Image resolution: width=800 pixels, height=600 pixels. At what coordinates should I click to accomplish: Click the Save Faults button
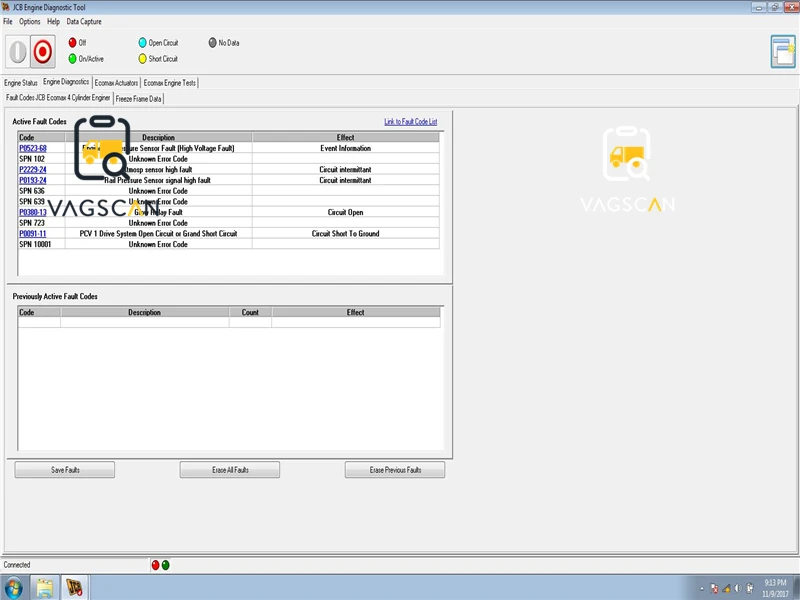pyautogui.click(x=65, y=470)
